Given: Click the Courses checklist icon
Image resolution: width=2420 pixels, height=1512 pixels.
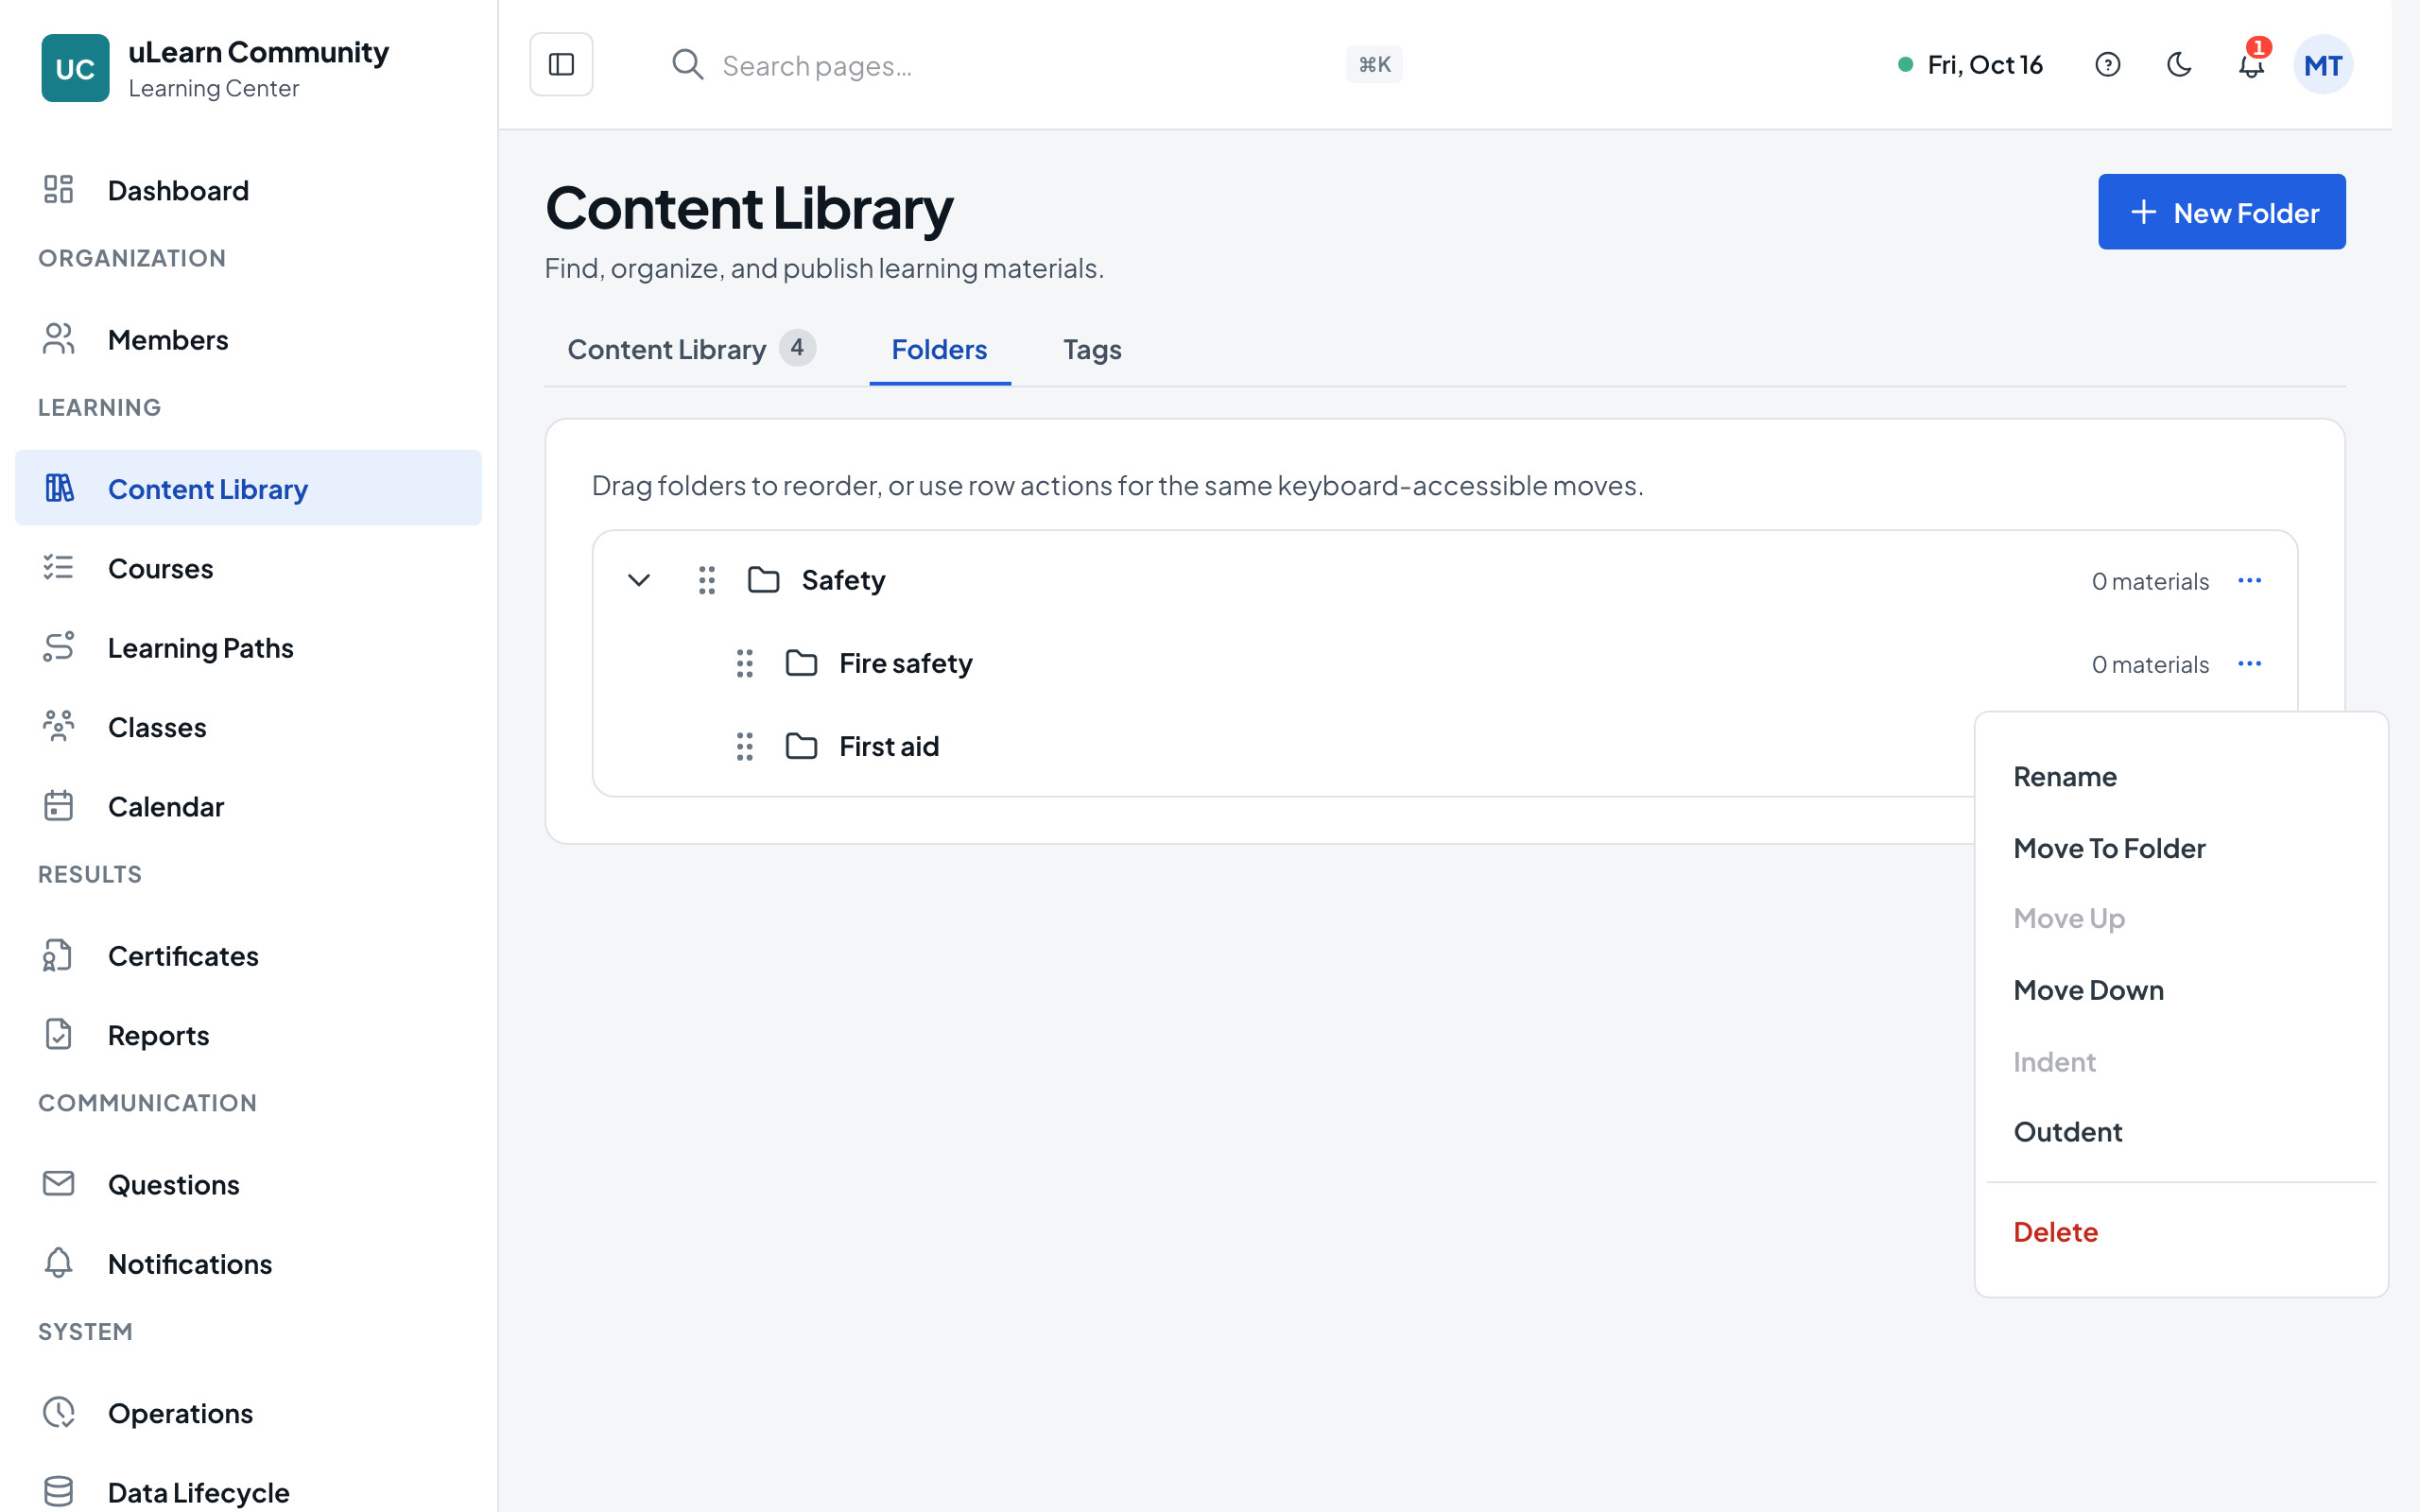Looking at the screenshot, I should click(59, 567).
